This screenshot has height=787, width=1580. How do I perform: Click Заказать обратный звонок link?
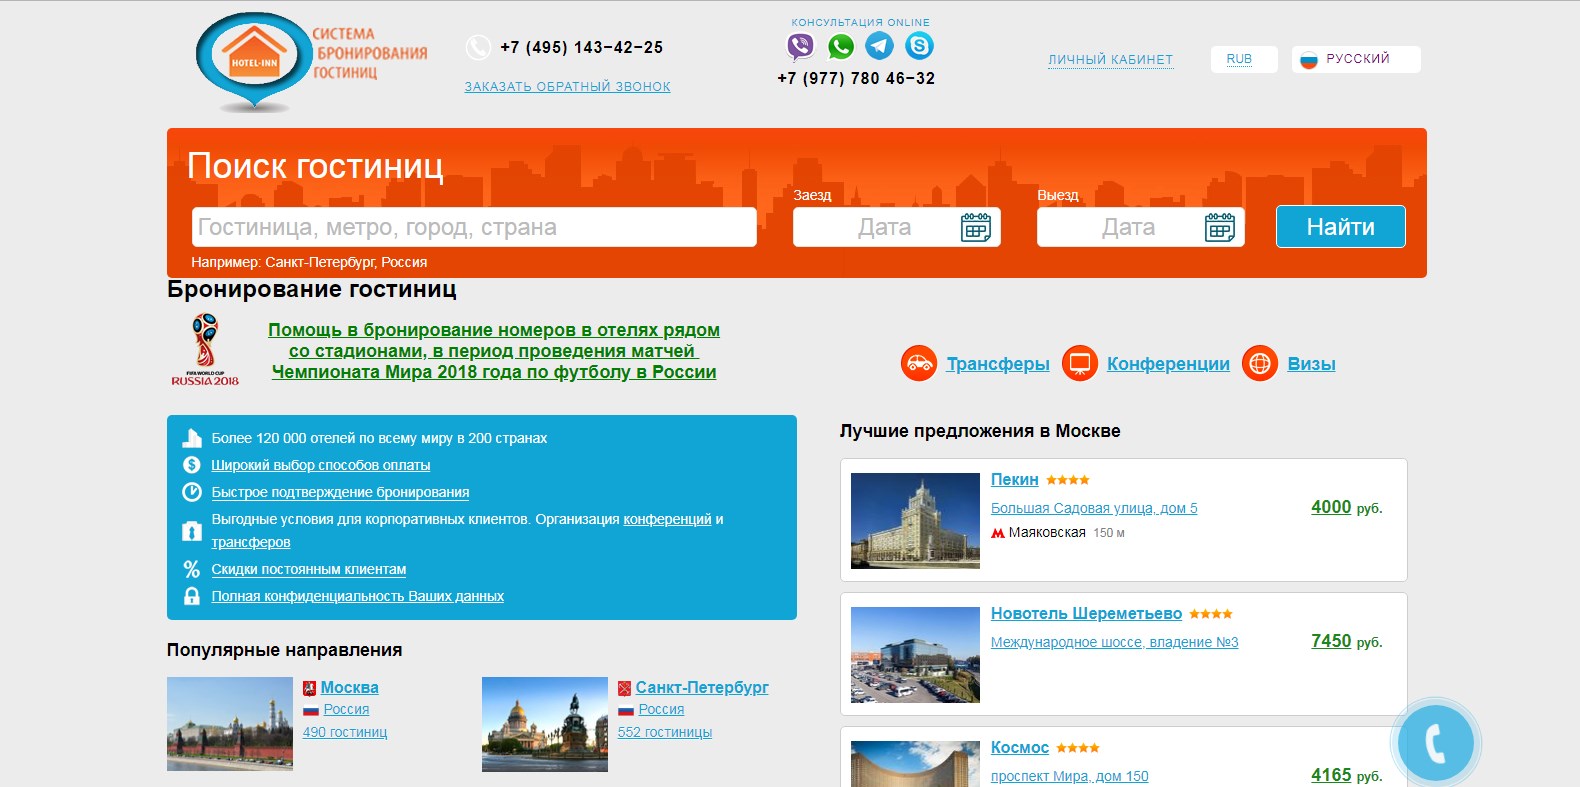[567, 87]
